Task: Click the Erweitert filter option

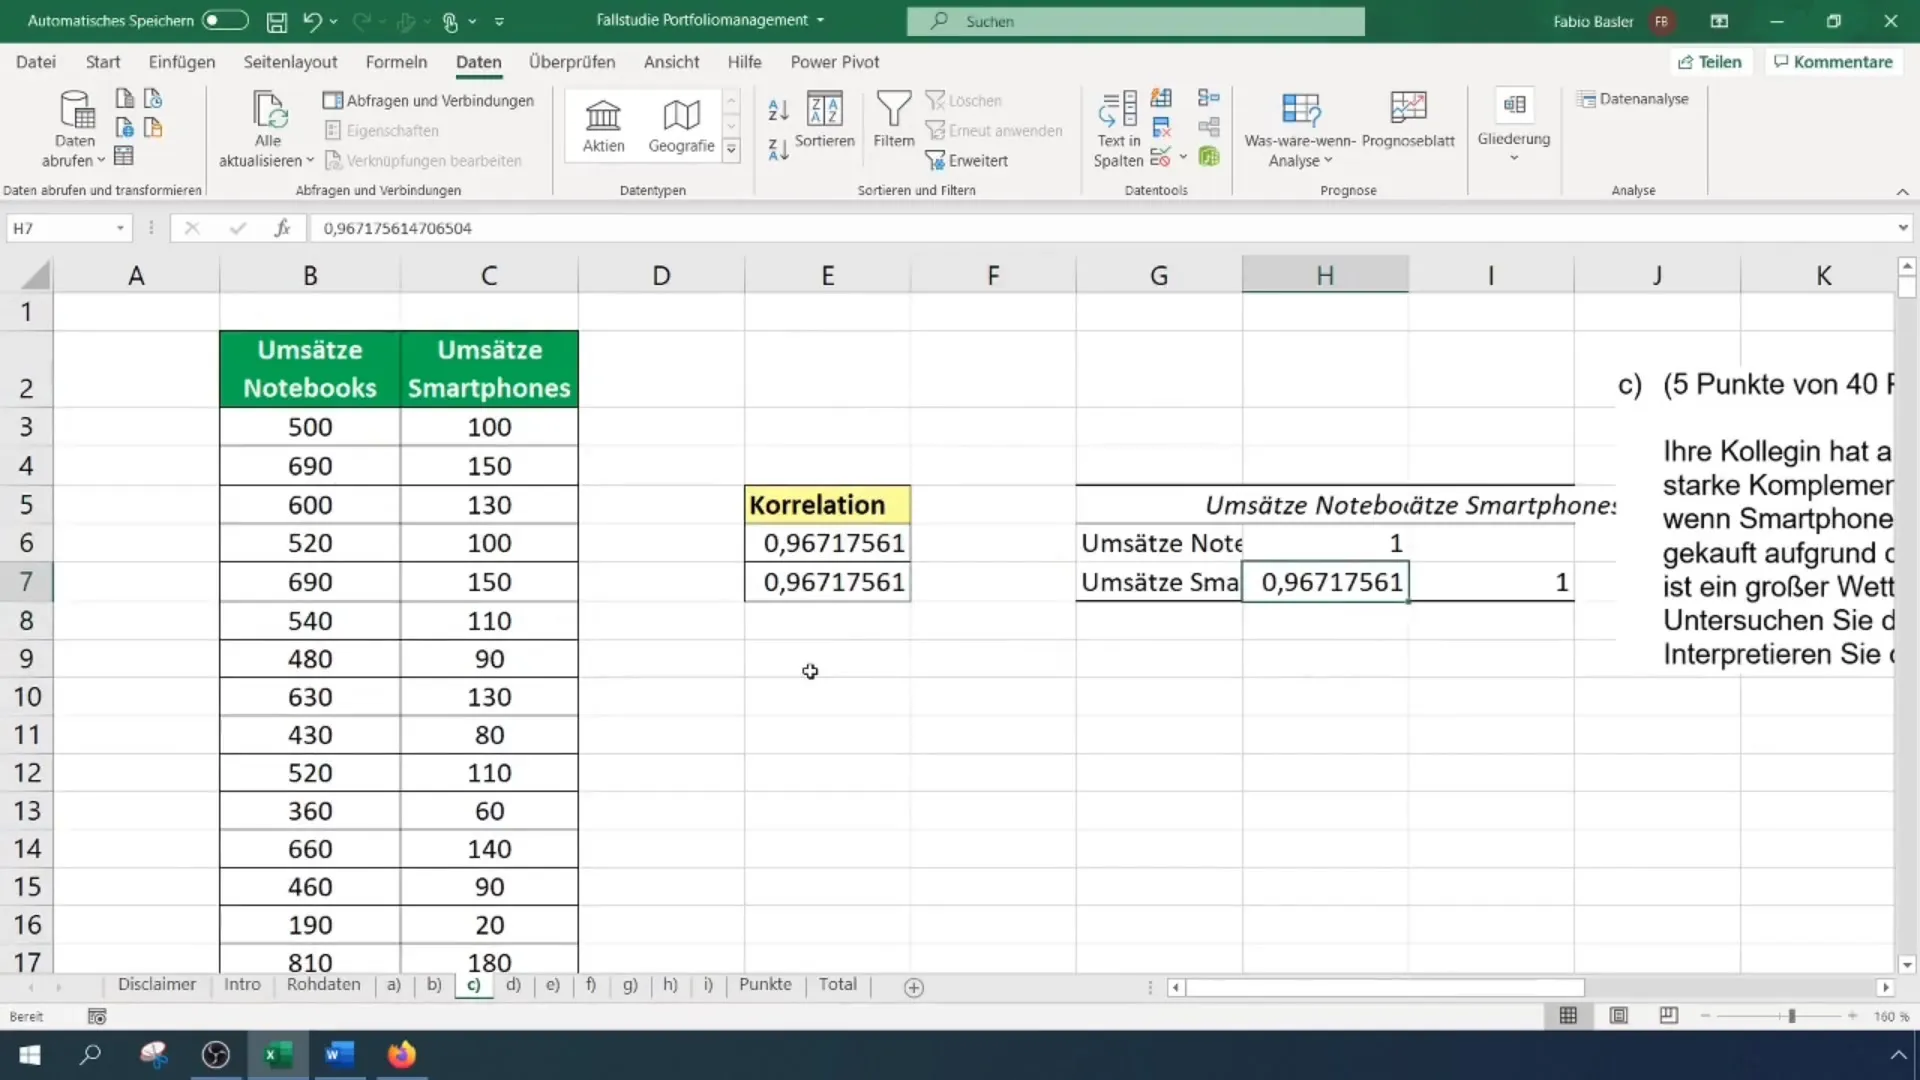Action: pyautogui.click(x=967, y=160)
